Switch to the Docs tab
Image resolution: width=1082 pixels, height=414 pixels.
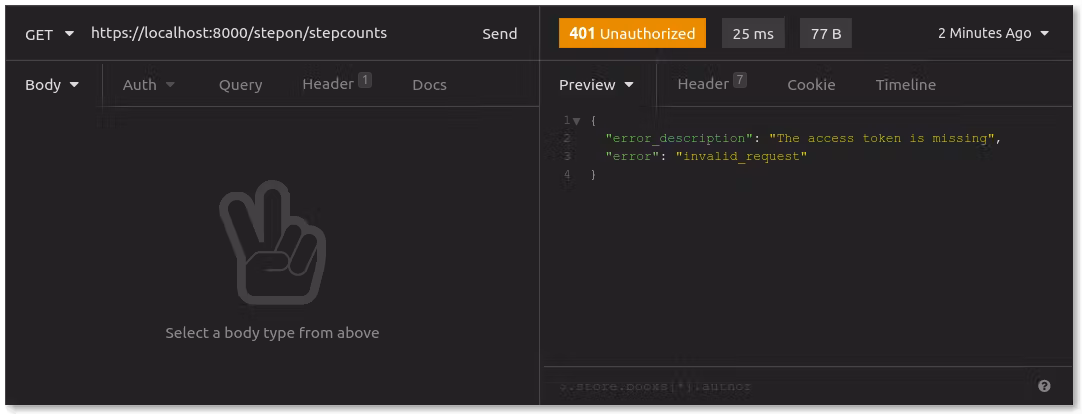pos(429,85)
